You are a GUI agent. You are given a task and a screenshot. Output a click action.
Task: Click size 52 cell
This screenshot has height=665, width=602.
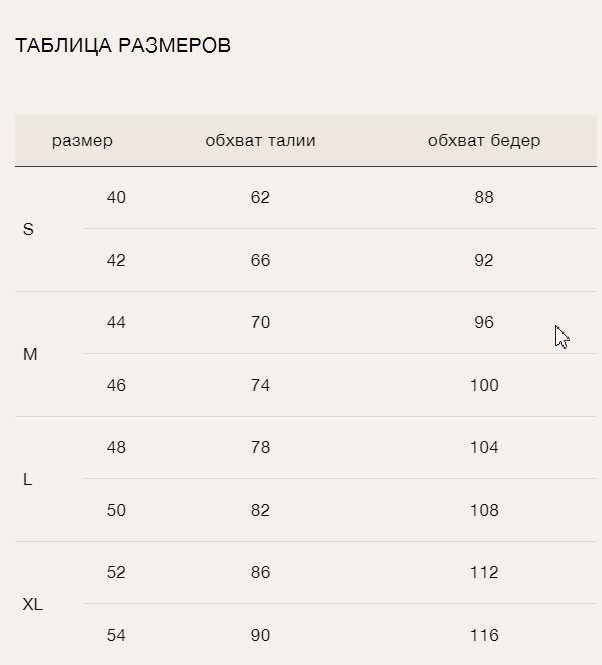pos(116,573)
